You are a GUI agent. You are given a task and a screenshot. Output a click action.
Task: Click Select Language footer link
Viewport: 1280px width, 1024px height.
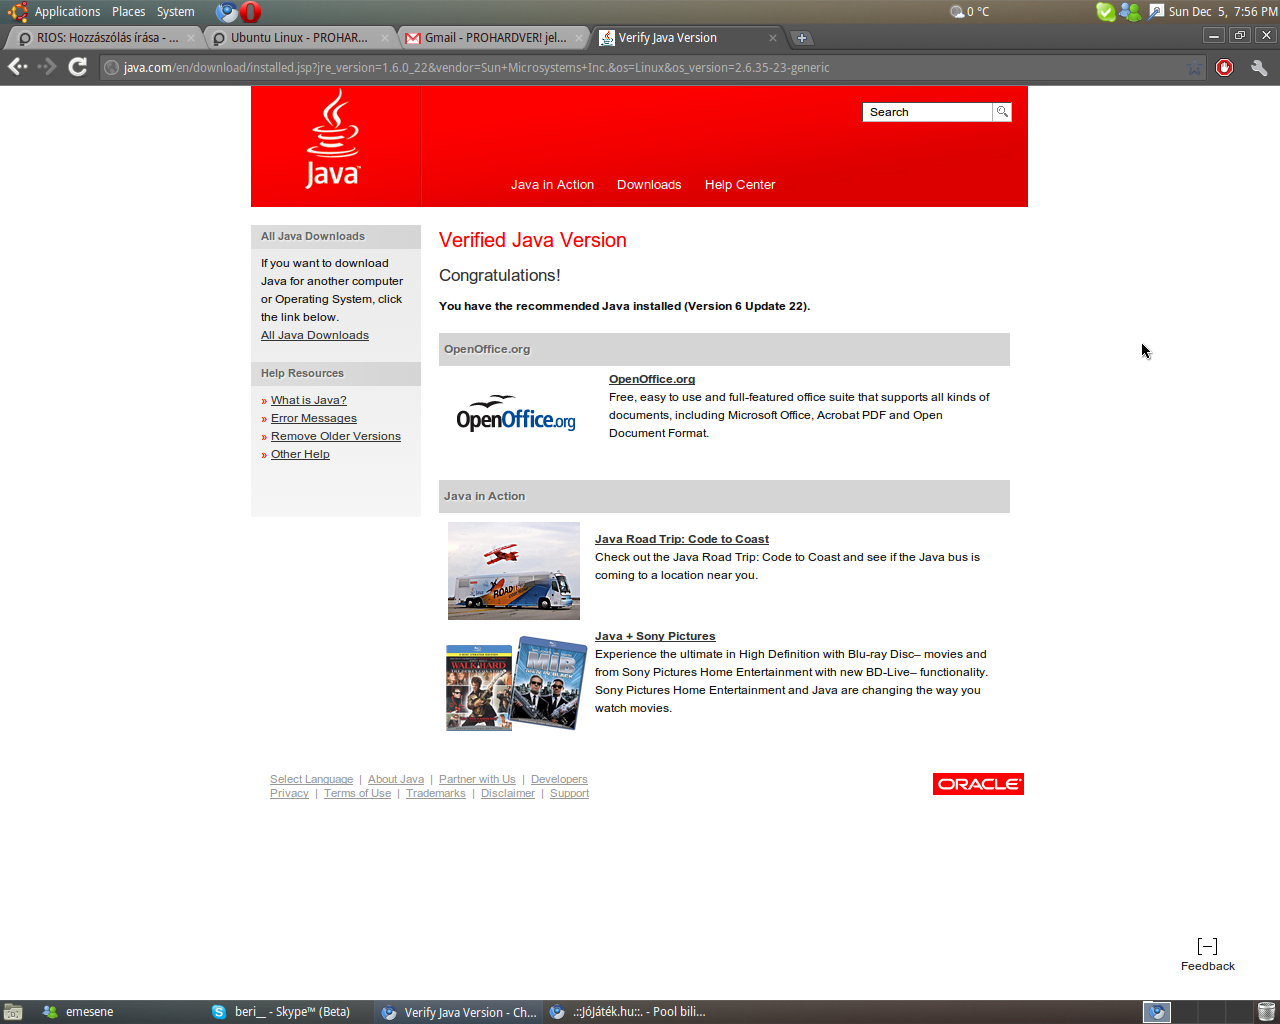[x=311, y=779]
